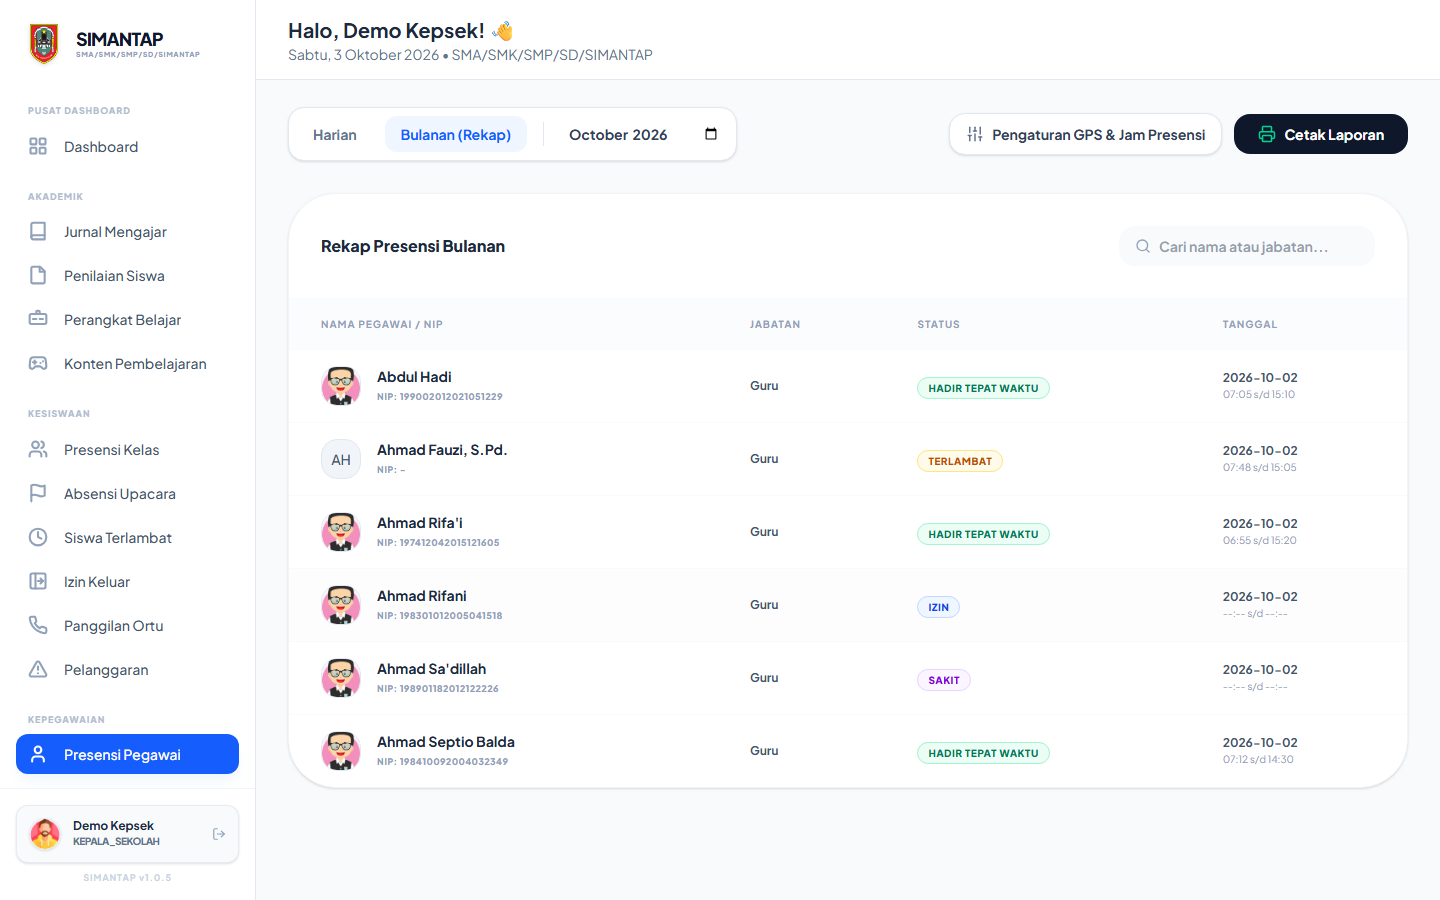Click the Pelanggaran warning triangle icon

38,670
